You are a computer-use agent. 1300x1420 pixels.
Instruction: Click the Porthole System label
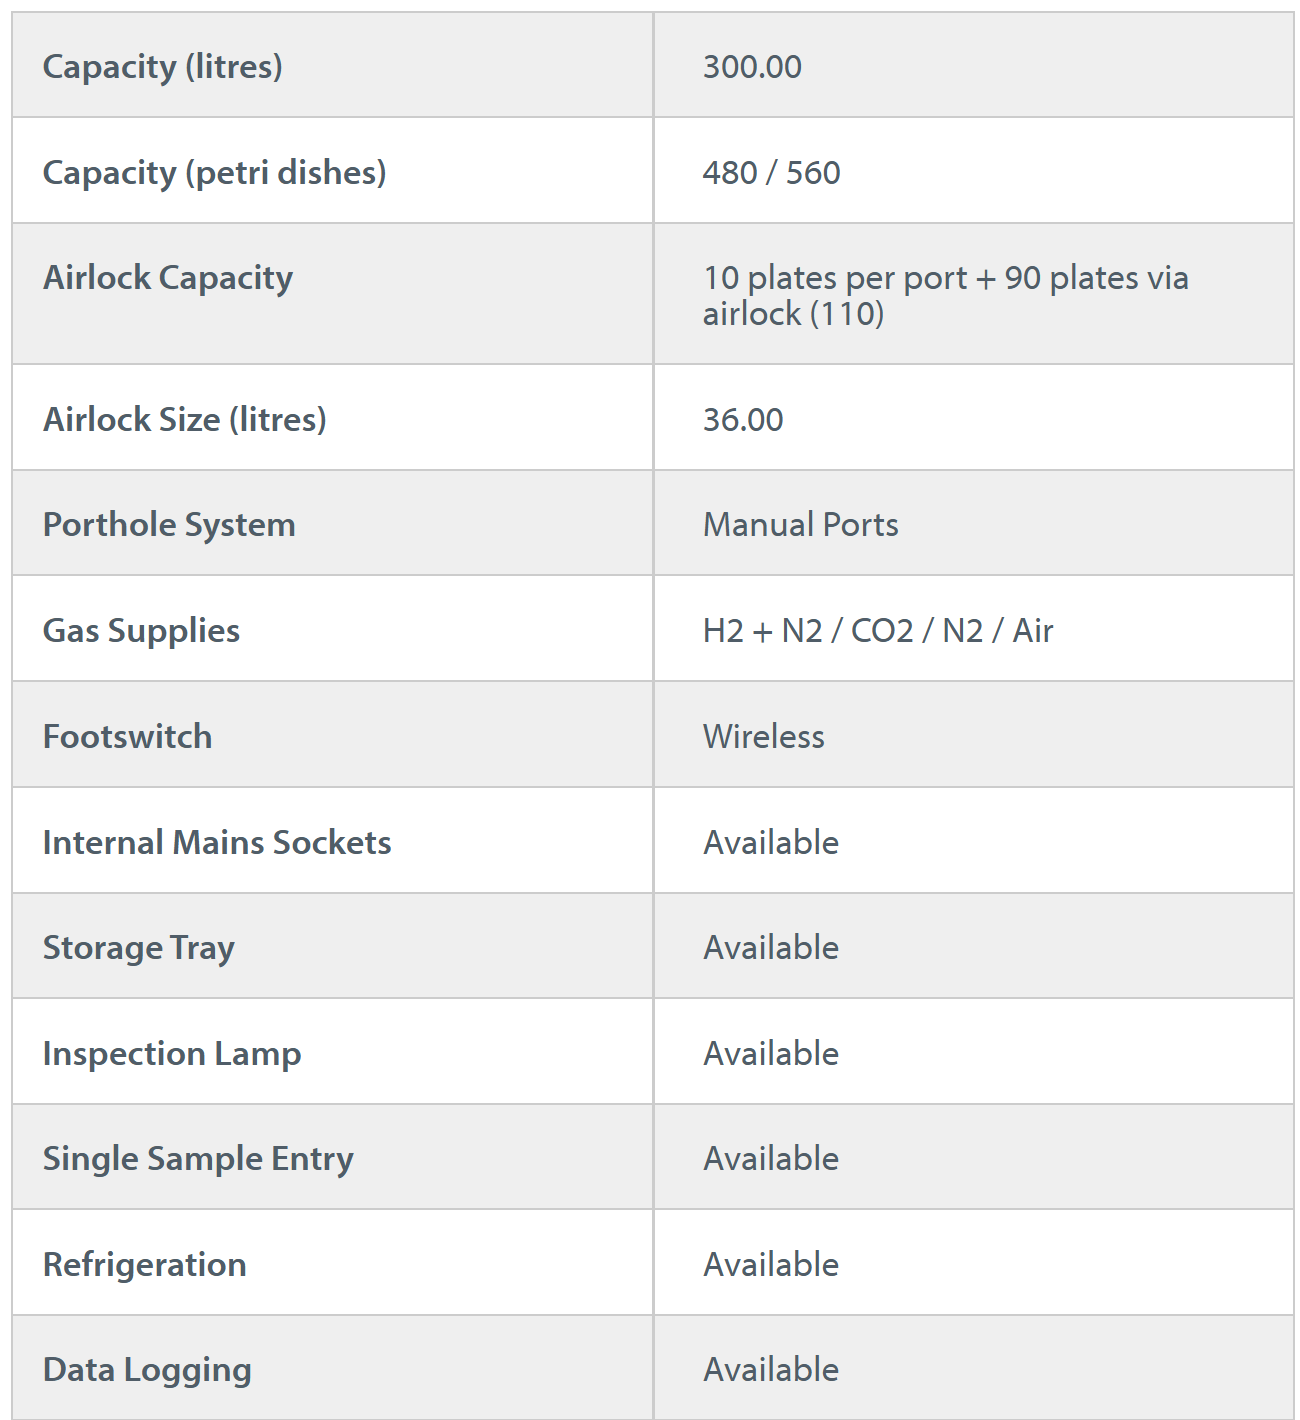click(x=169, y=525)
